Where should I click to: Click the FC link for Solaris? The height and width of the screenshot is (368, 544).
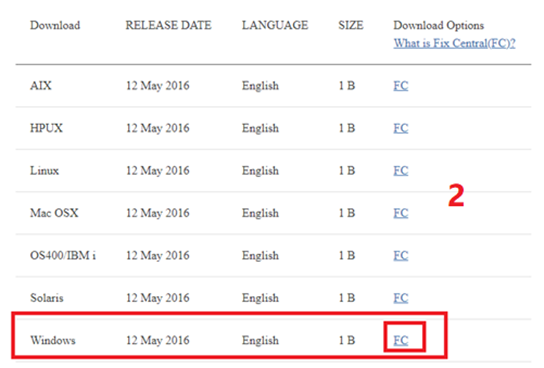pyautogui.click(x=401, y=298)
